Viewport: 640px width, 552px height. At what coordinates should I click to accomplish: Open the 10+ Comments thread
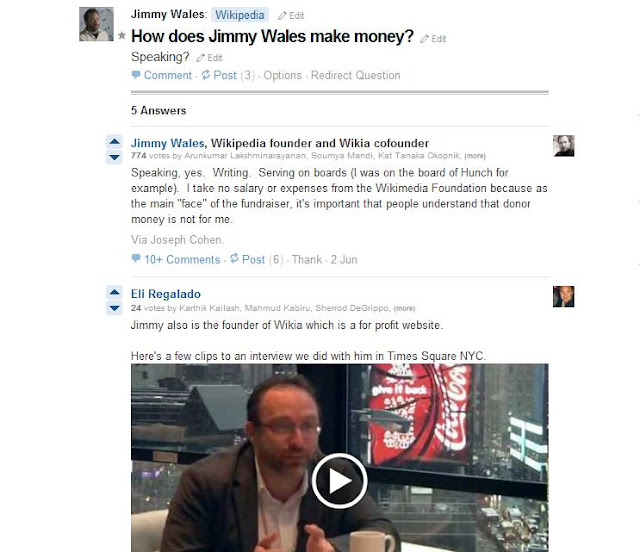[x=176, y=260]
